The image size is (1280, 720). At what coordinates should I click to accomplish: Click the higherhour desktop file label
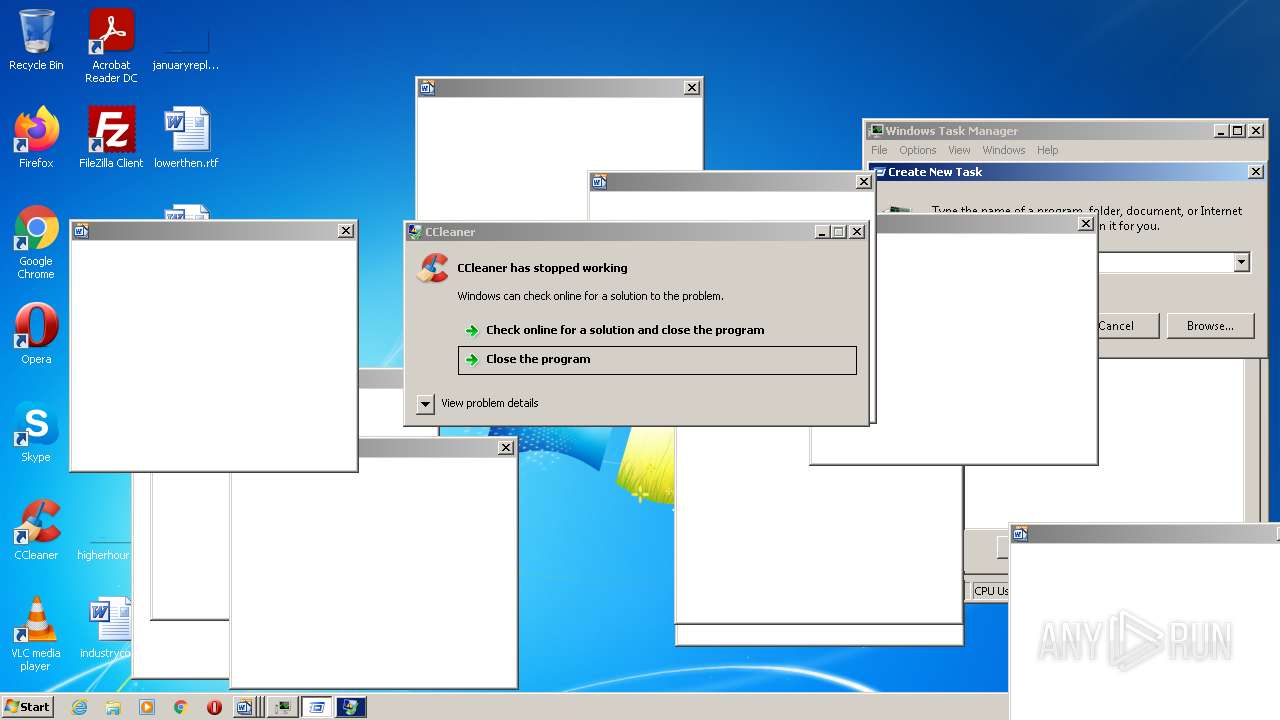click(103, 555)
